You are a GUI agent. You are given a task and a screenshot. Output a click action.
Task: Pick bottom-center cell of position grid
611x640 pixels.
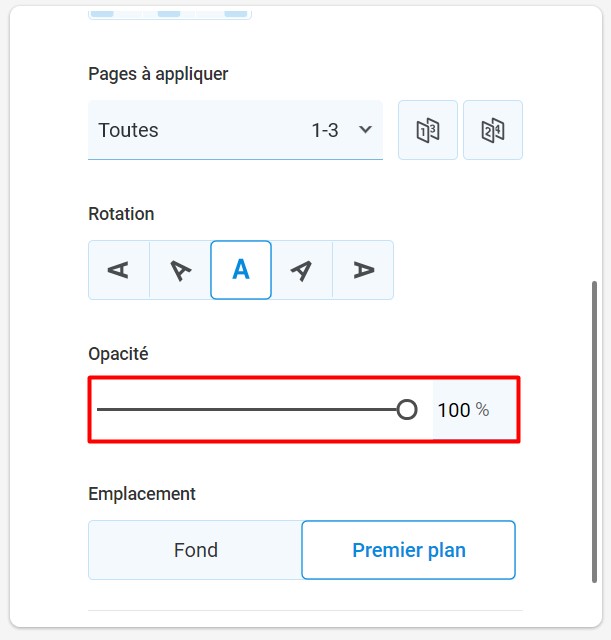169,14
